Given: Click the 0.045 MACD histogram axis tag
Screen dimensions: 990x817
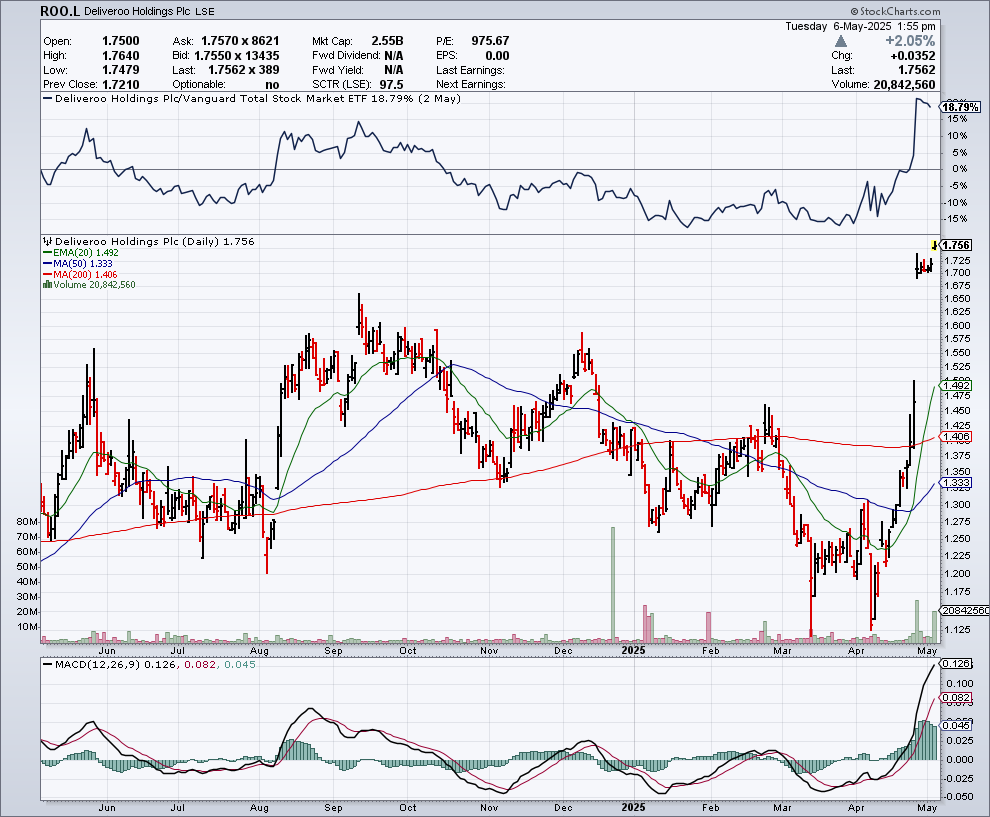Looking at the screenshot, I should click(x=956, y=725).
